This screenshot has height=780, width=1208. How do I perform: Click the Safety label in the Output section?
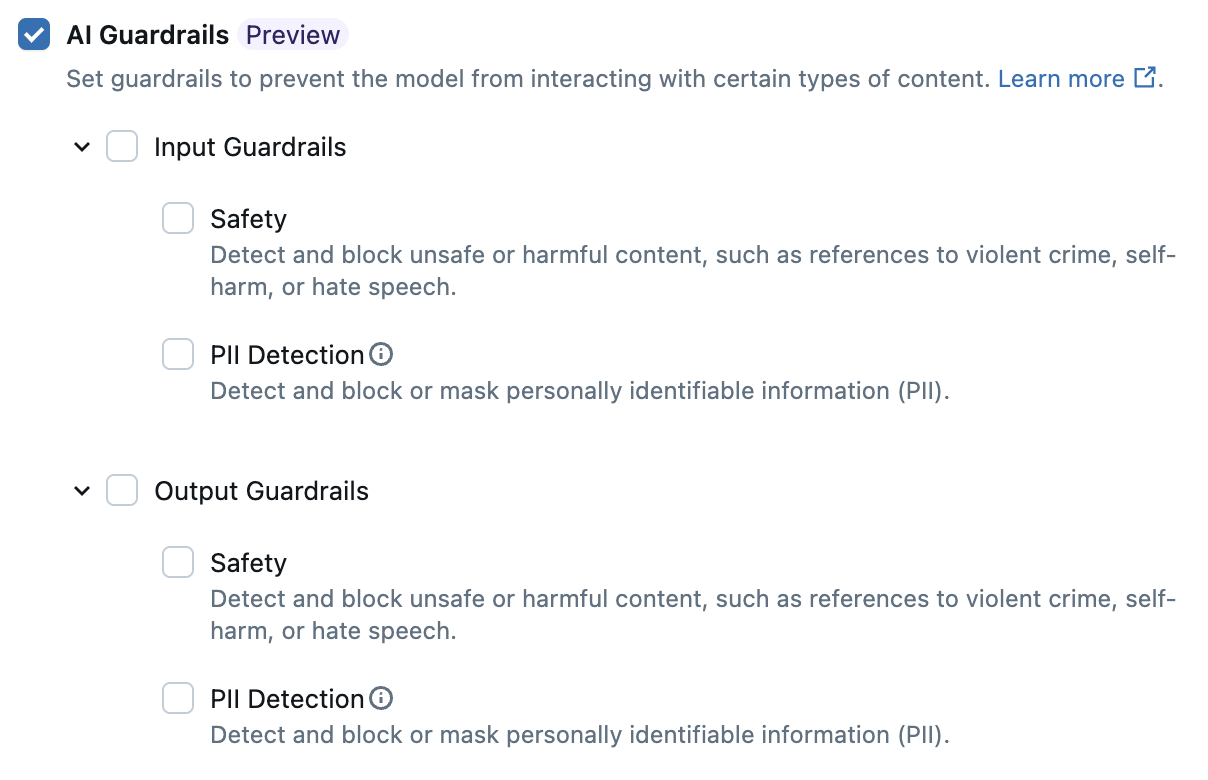247,561
